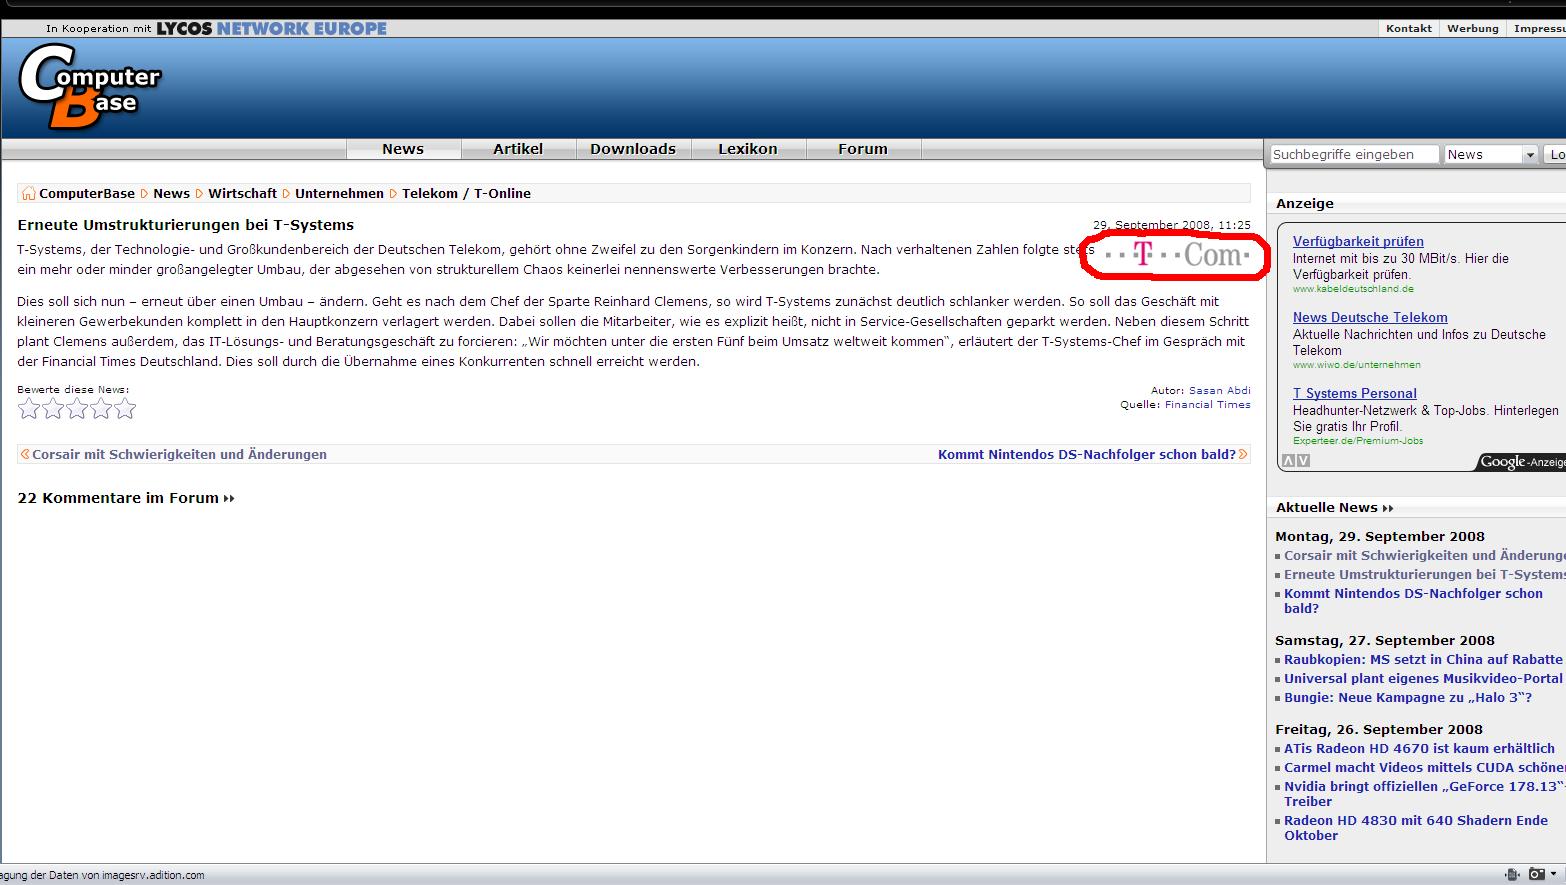The height and width of the screenshot is (885, 1566).
Task: Open Bungie: Neue Kampagne zu Halo 3
Action: click(1408, 698)
